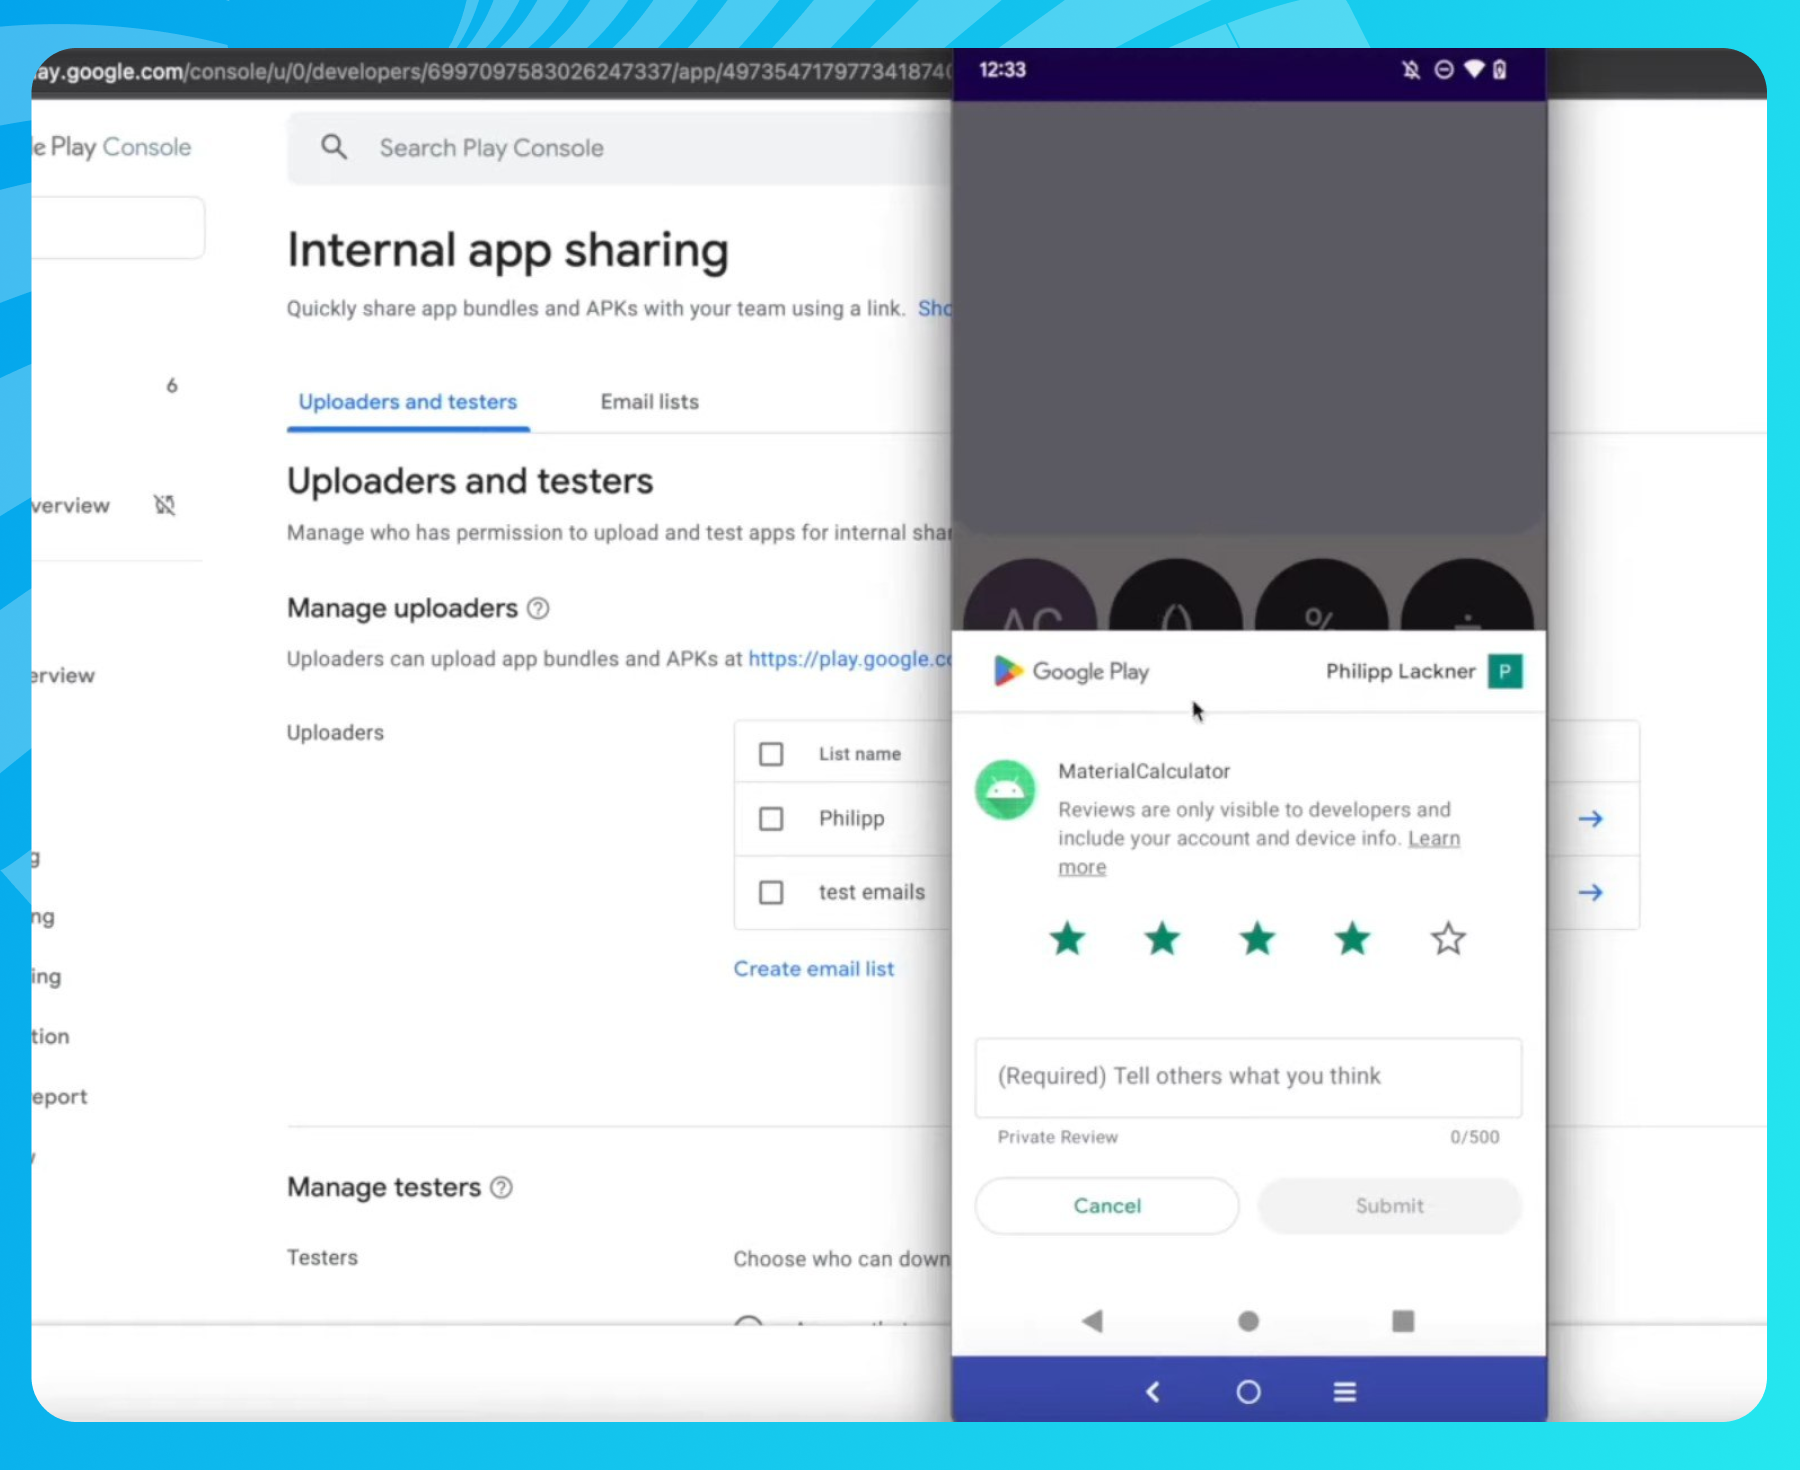Tap the percent calculator button
Viewport: 1800px width, 1470px height.
pos(1322,597)
